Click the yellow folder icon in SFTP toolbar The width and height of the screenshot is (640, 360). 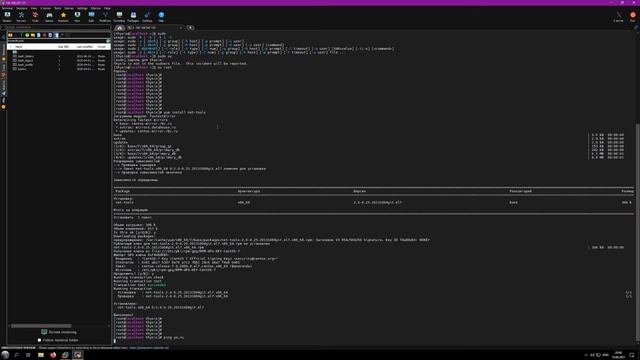click(x=33, y=36)
